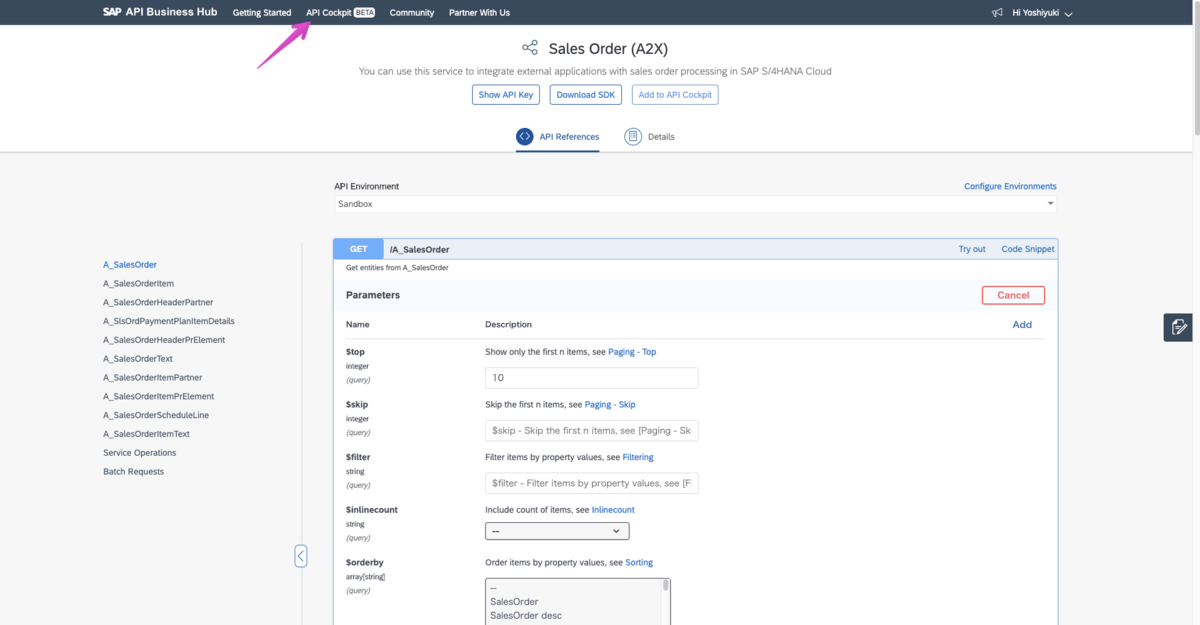Select A_SalesOrderItemPrElement in sidebar
Image resolution: width=1200 pixels, height=625 pixels.
click(x=159, y=396)
